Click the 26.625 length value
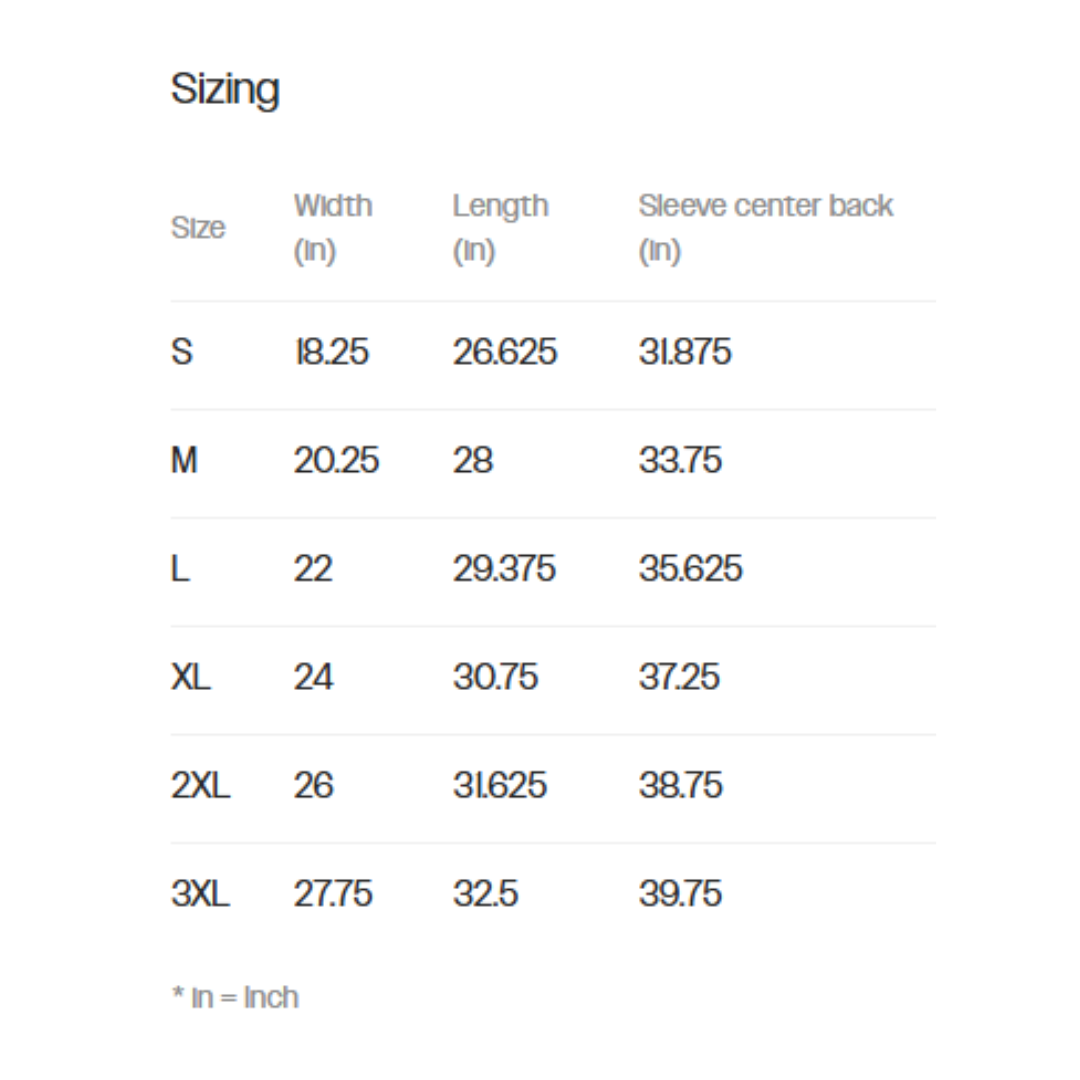Screen dimensions: 1080x1080 [x=504, y=351]
